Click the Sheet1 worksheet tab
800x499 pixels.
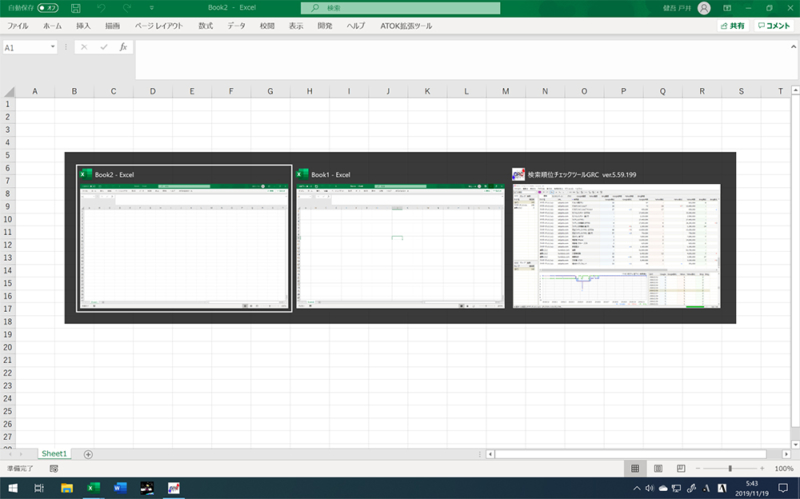pos(54,454)
